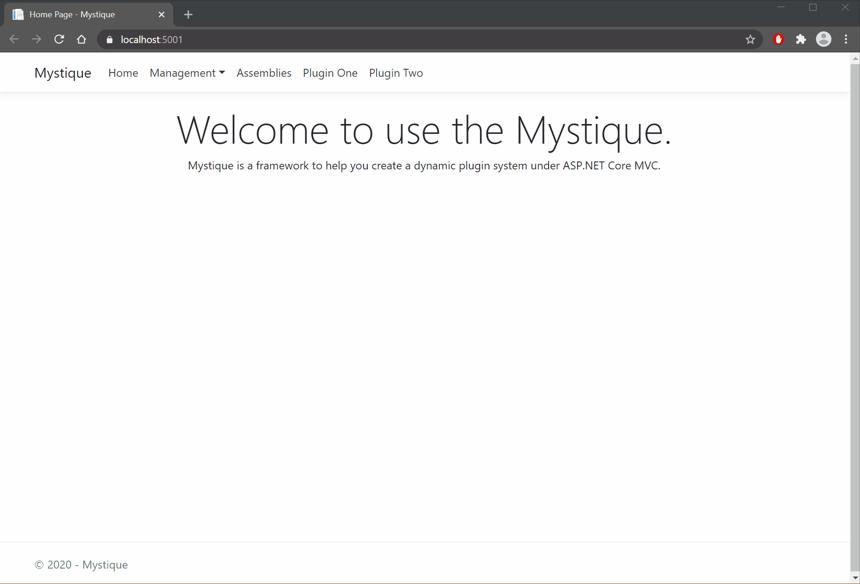Open a new tab with plus button
This screenshot has height=584, width=860.
188,14
